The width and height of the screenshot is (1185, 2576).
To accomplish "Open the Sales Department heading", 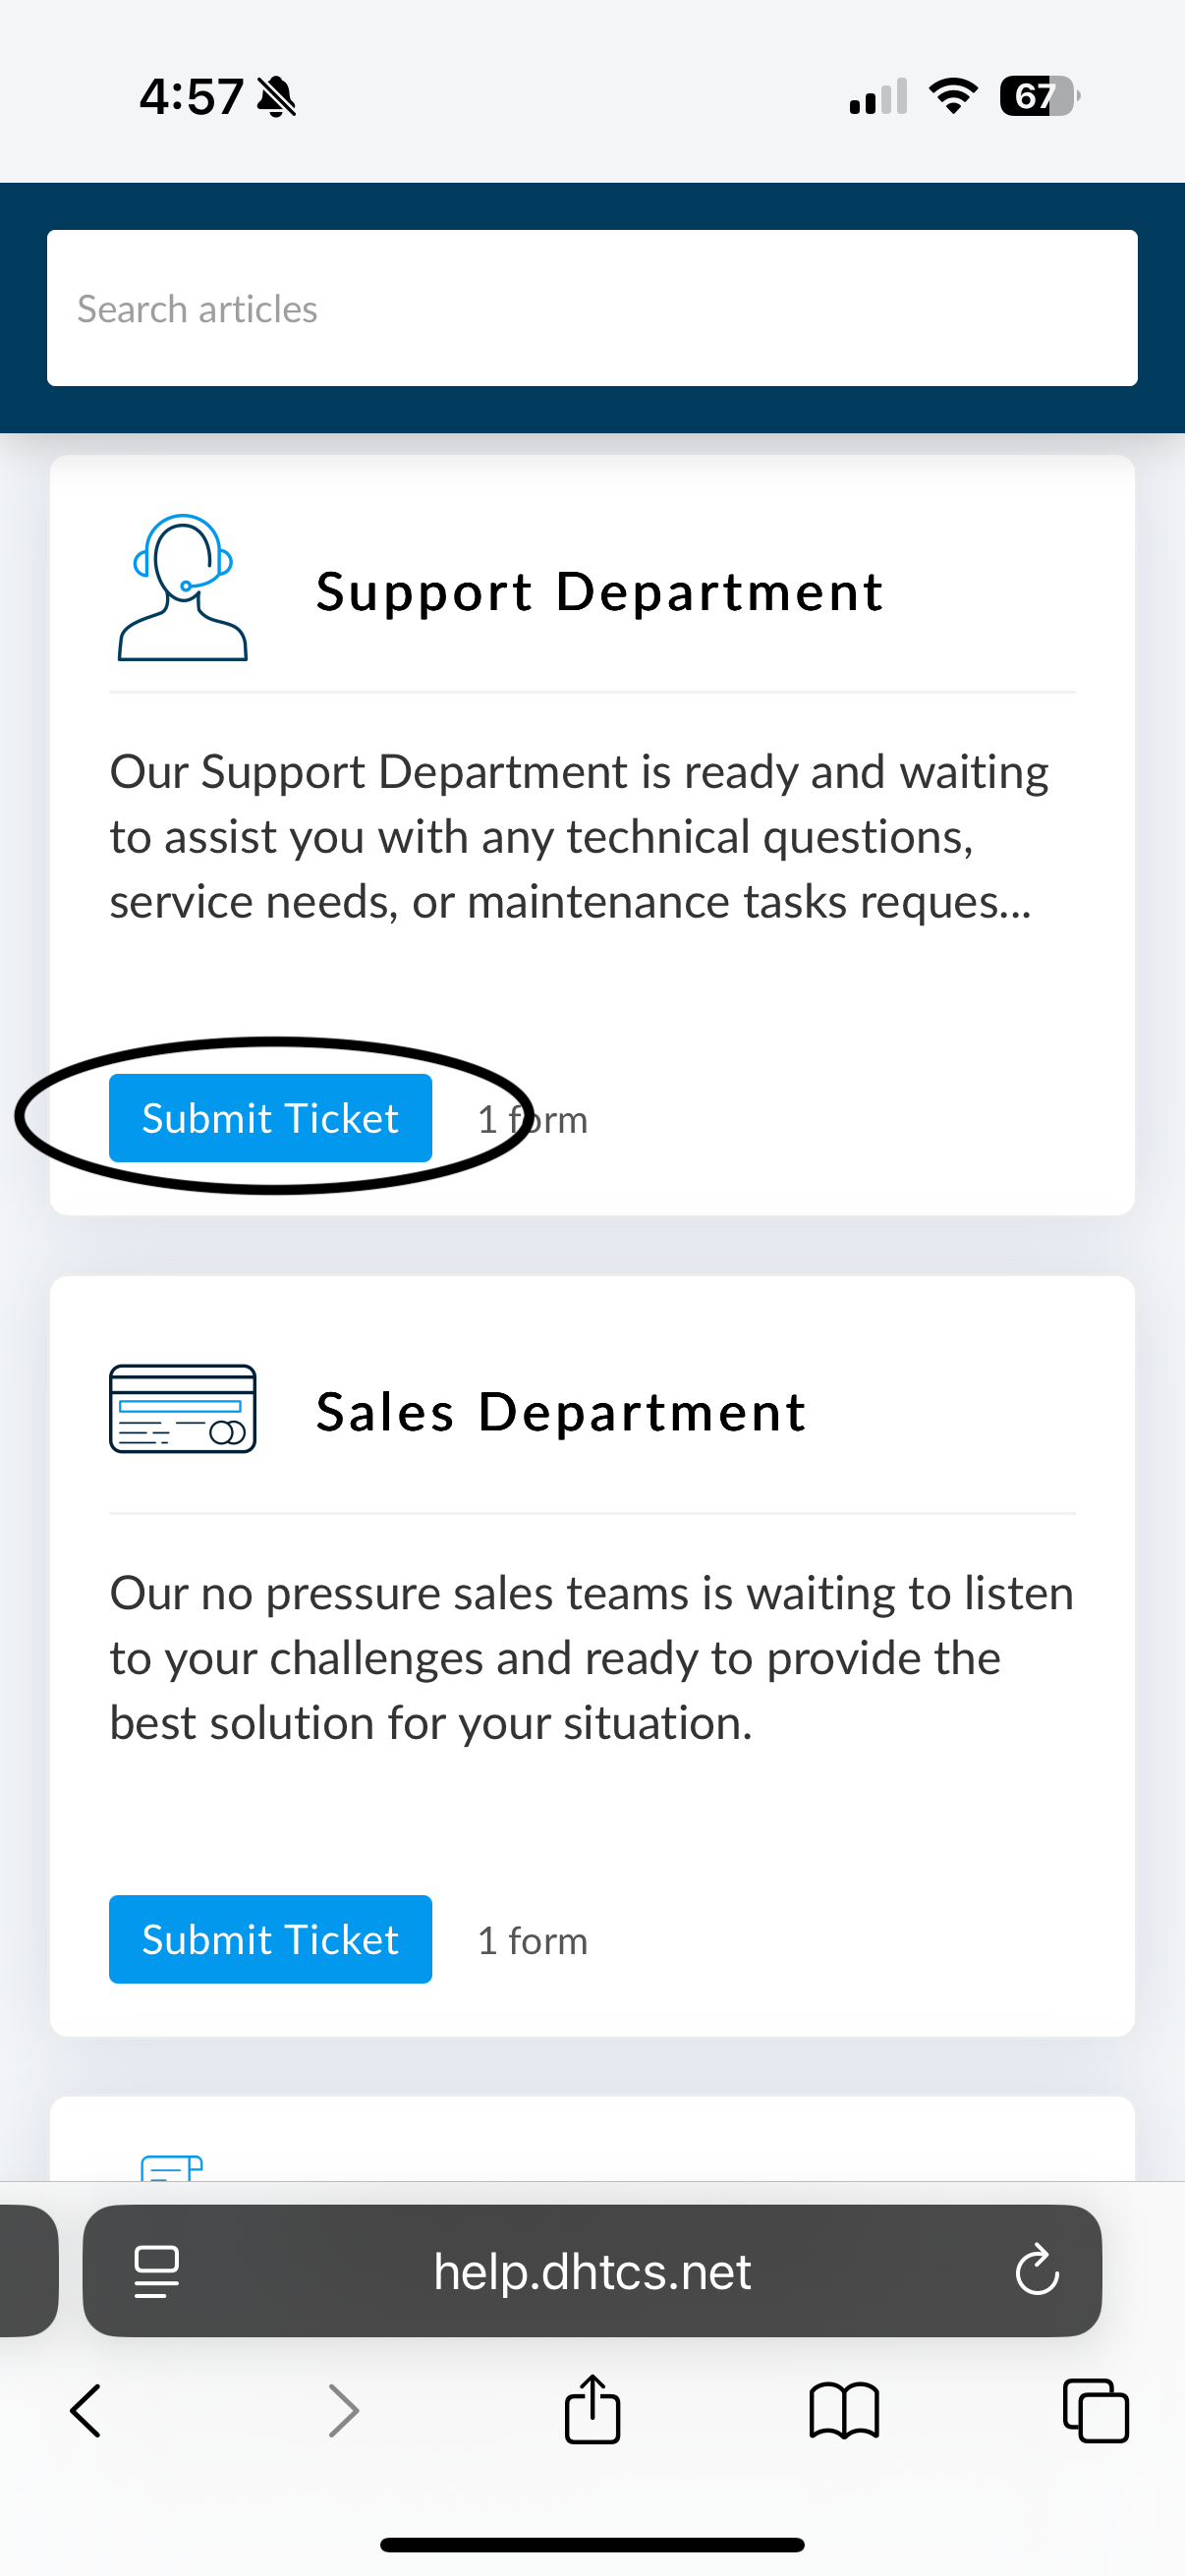I will pos(561,1412).
